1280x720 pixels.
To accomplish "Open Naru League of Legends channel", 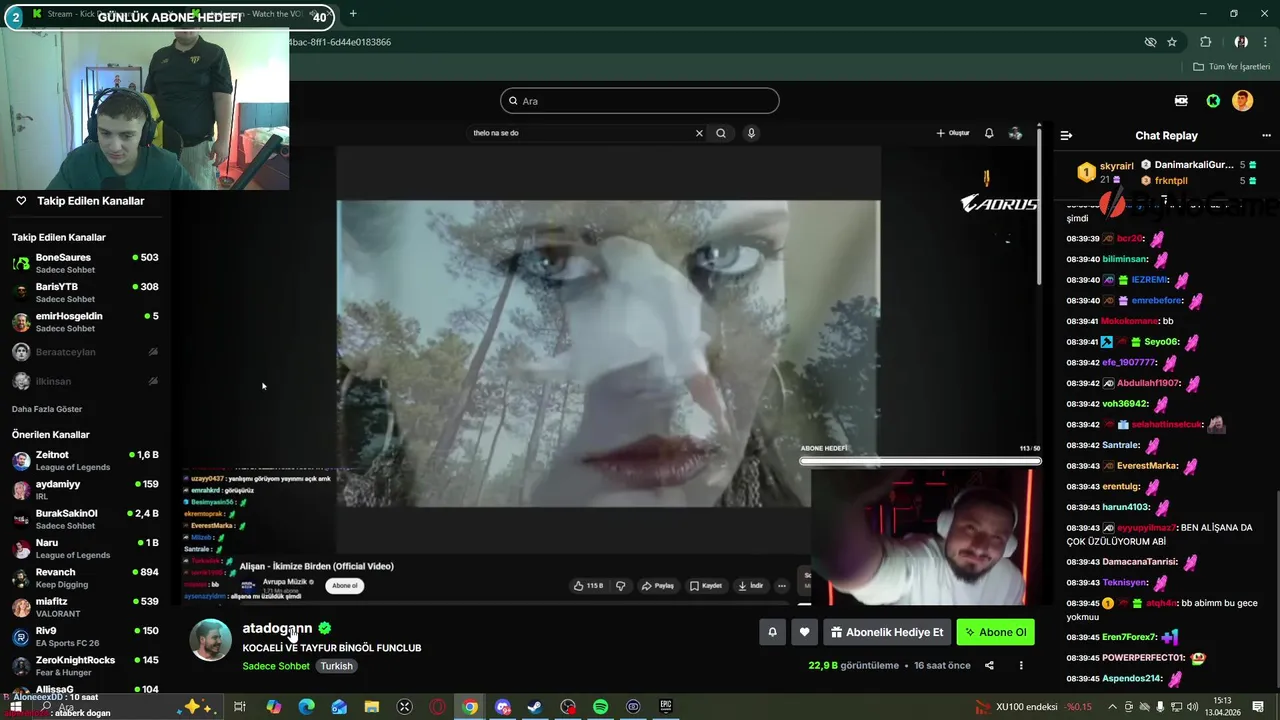I will [85, 549].
